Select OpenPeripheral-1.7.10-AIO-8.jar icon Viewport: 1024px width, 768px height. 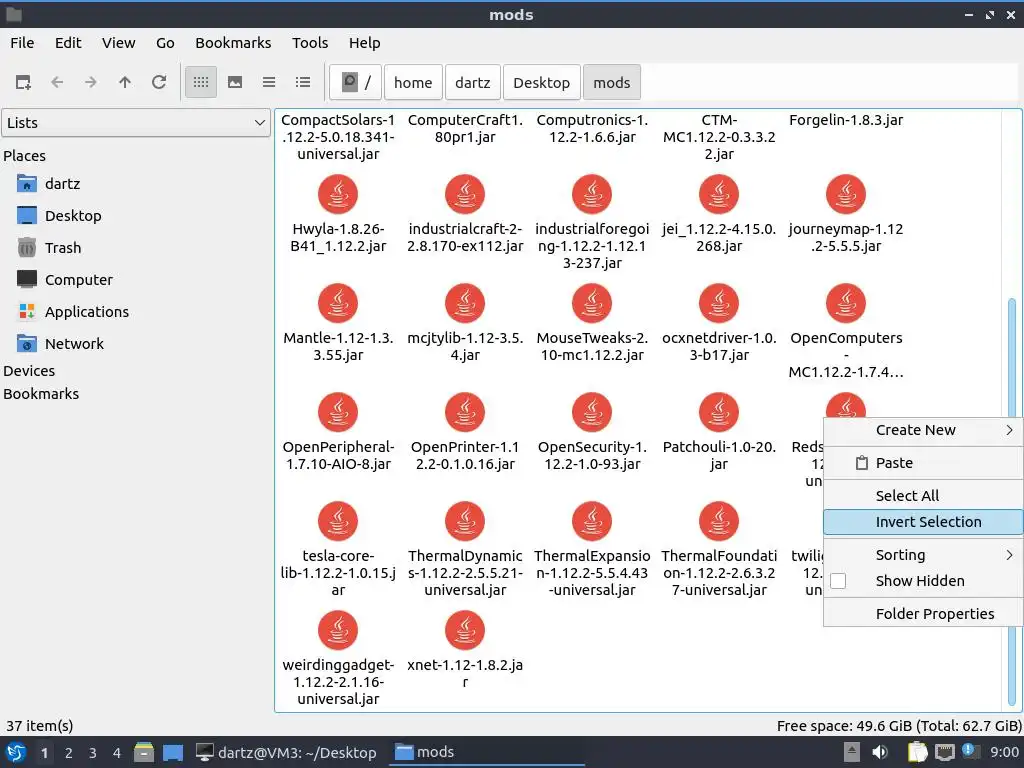[338, 412]
